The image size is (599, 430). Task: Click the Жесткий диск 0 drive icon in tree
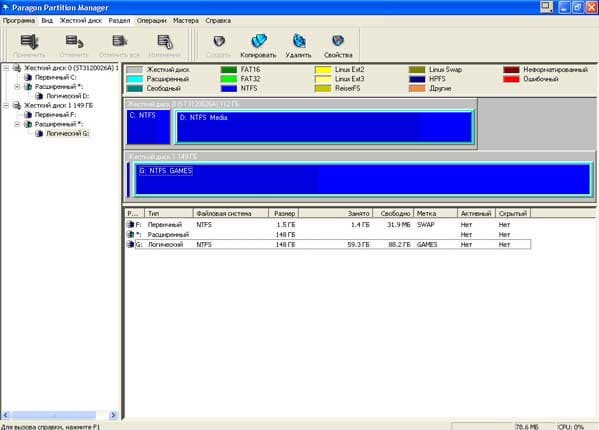tap(17, 68)
